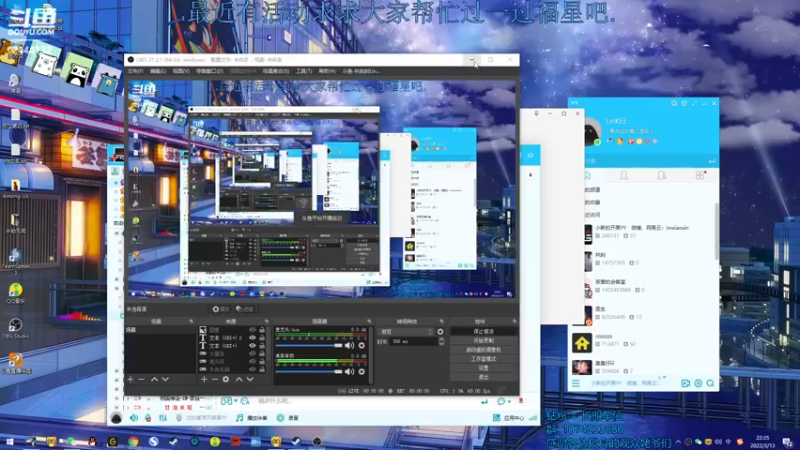
Task: Add a new scene with plus icon in Scenes panel
Action: [x=131, y=380]
